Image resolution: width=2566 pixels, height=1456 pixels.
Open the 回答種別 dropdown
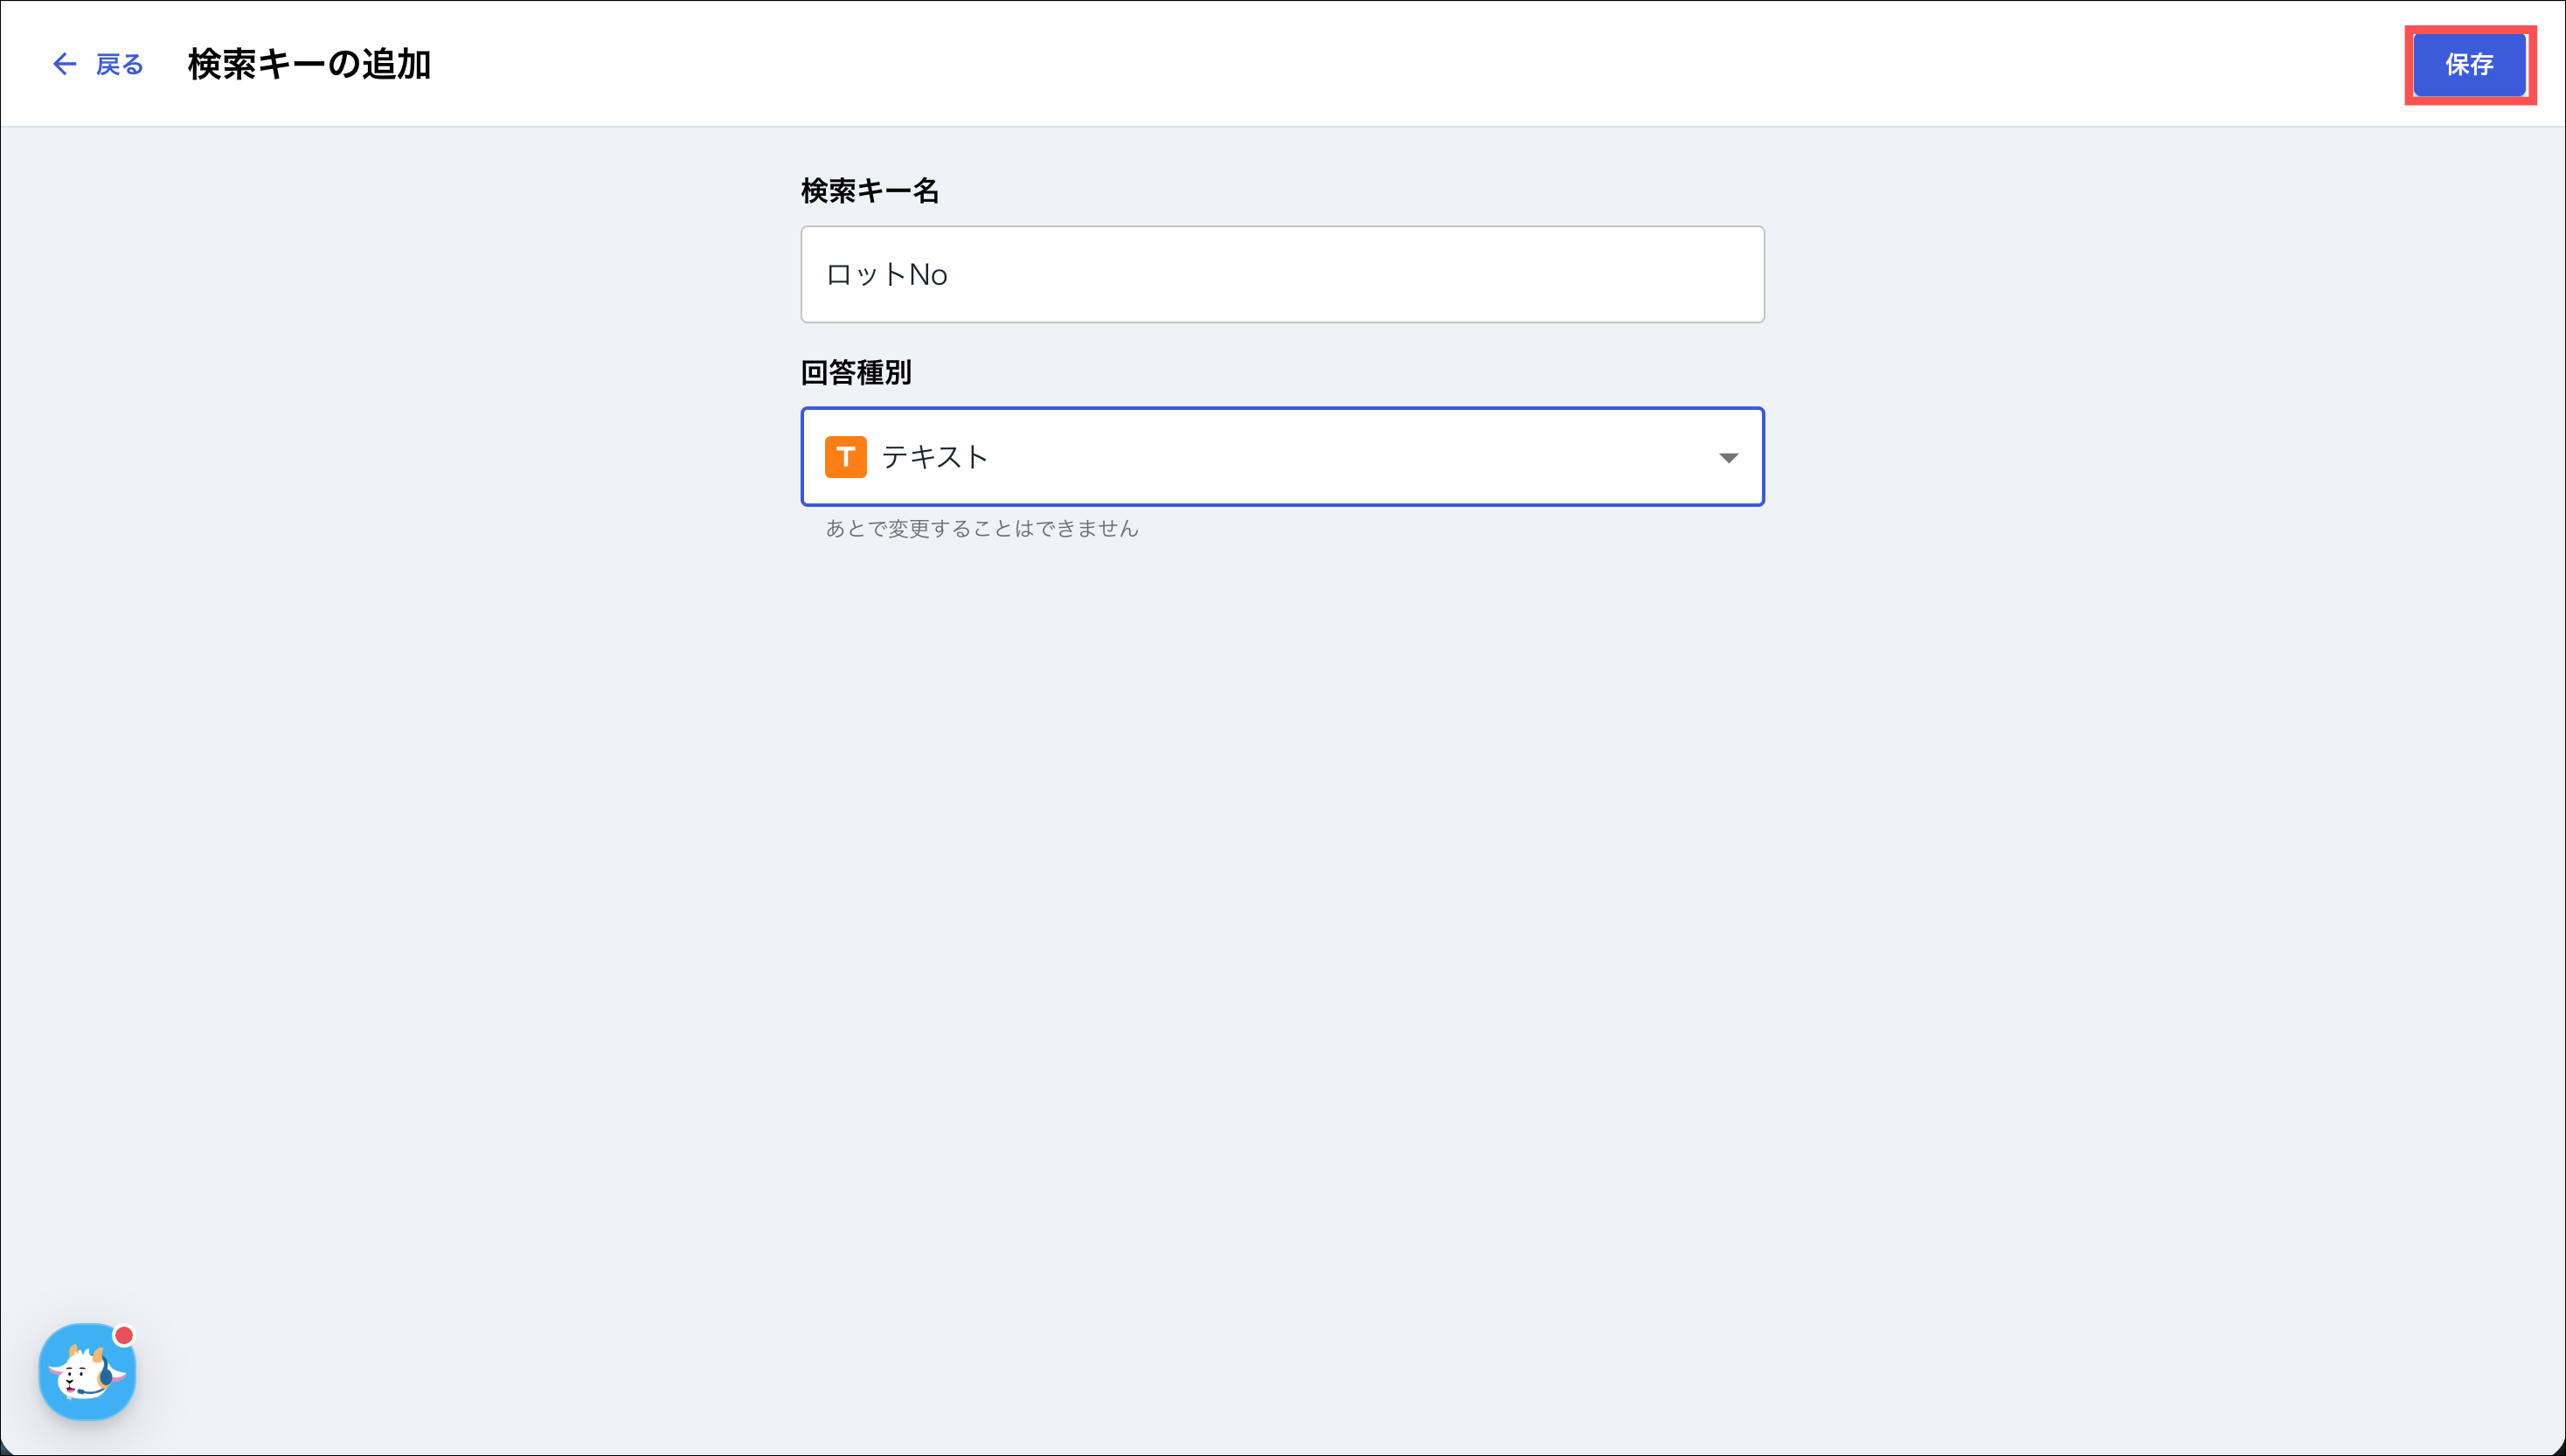1280,456
